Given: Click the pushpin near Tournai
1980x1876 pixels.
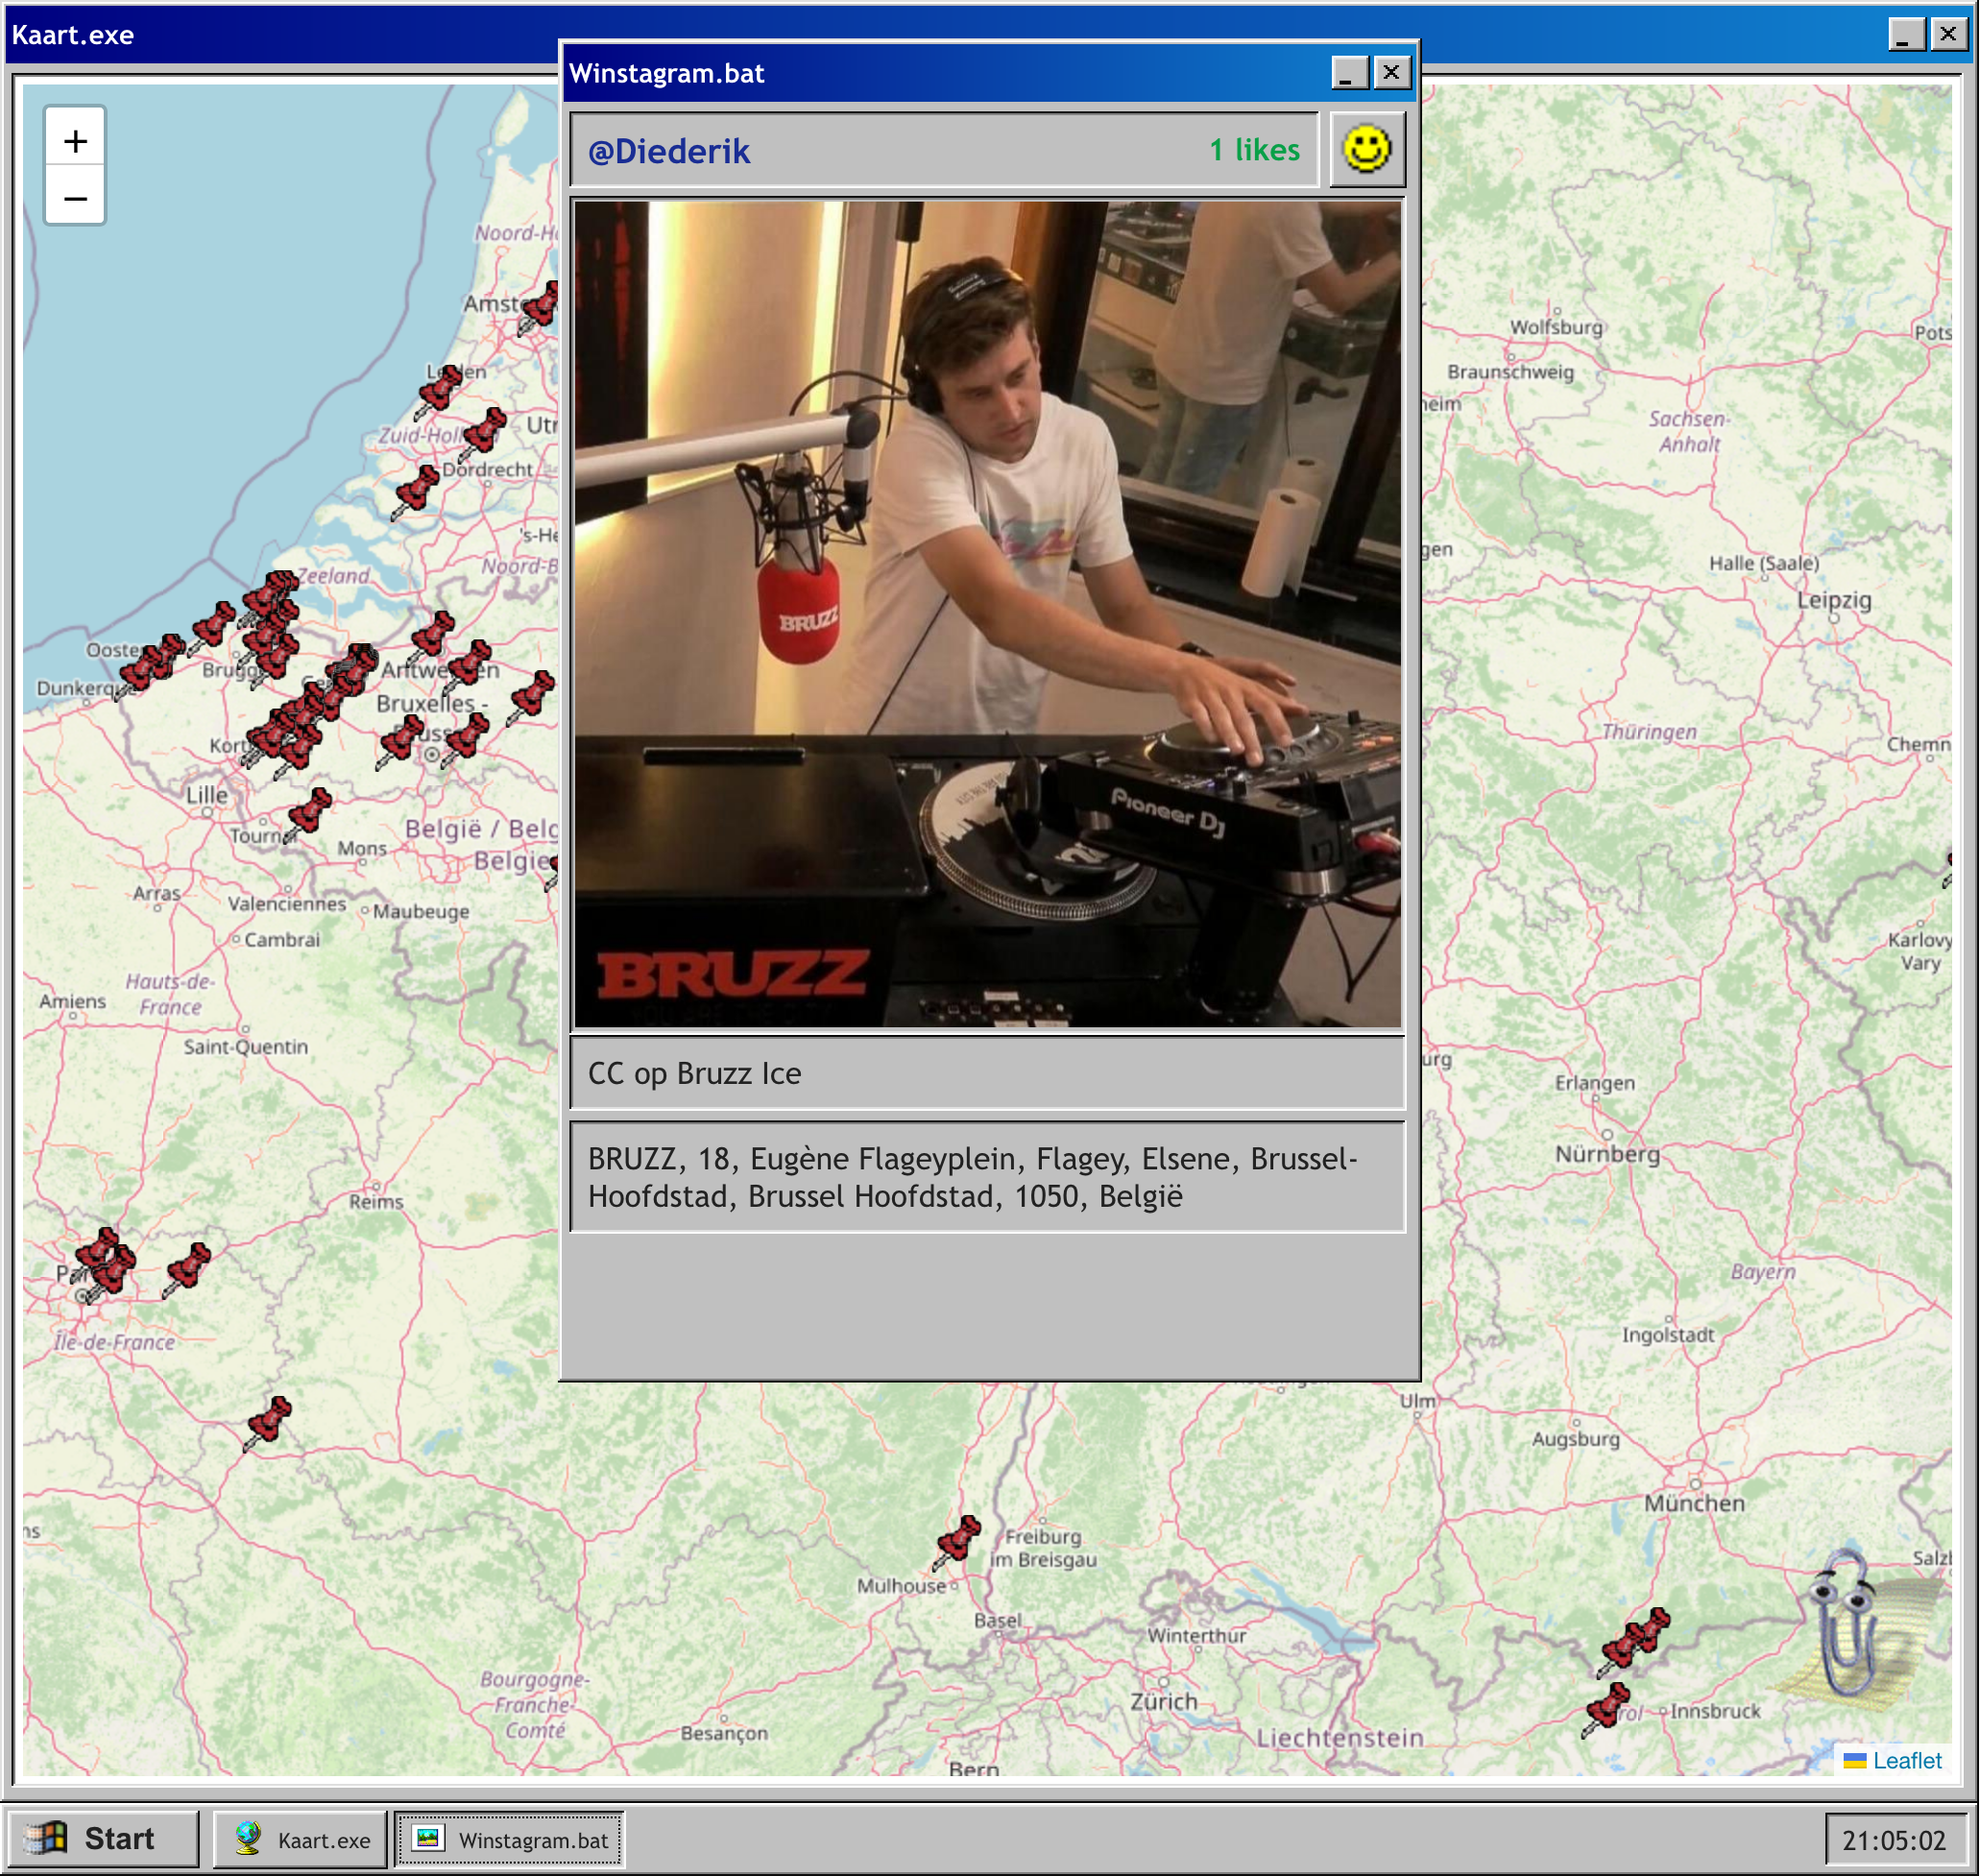Looking at the screenshot, I should tap(309, 812).
